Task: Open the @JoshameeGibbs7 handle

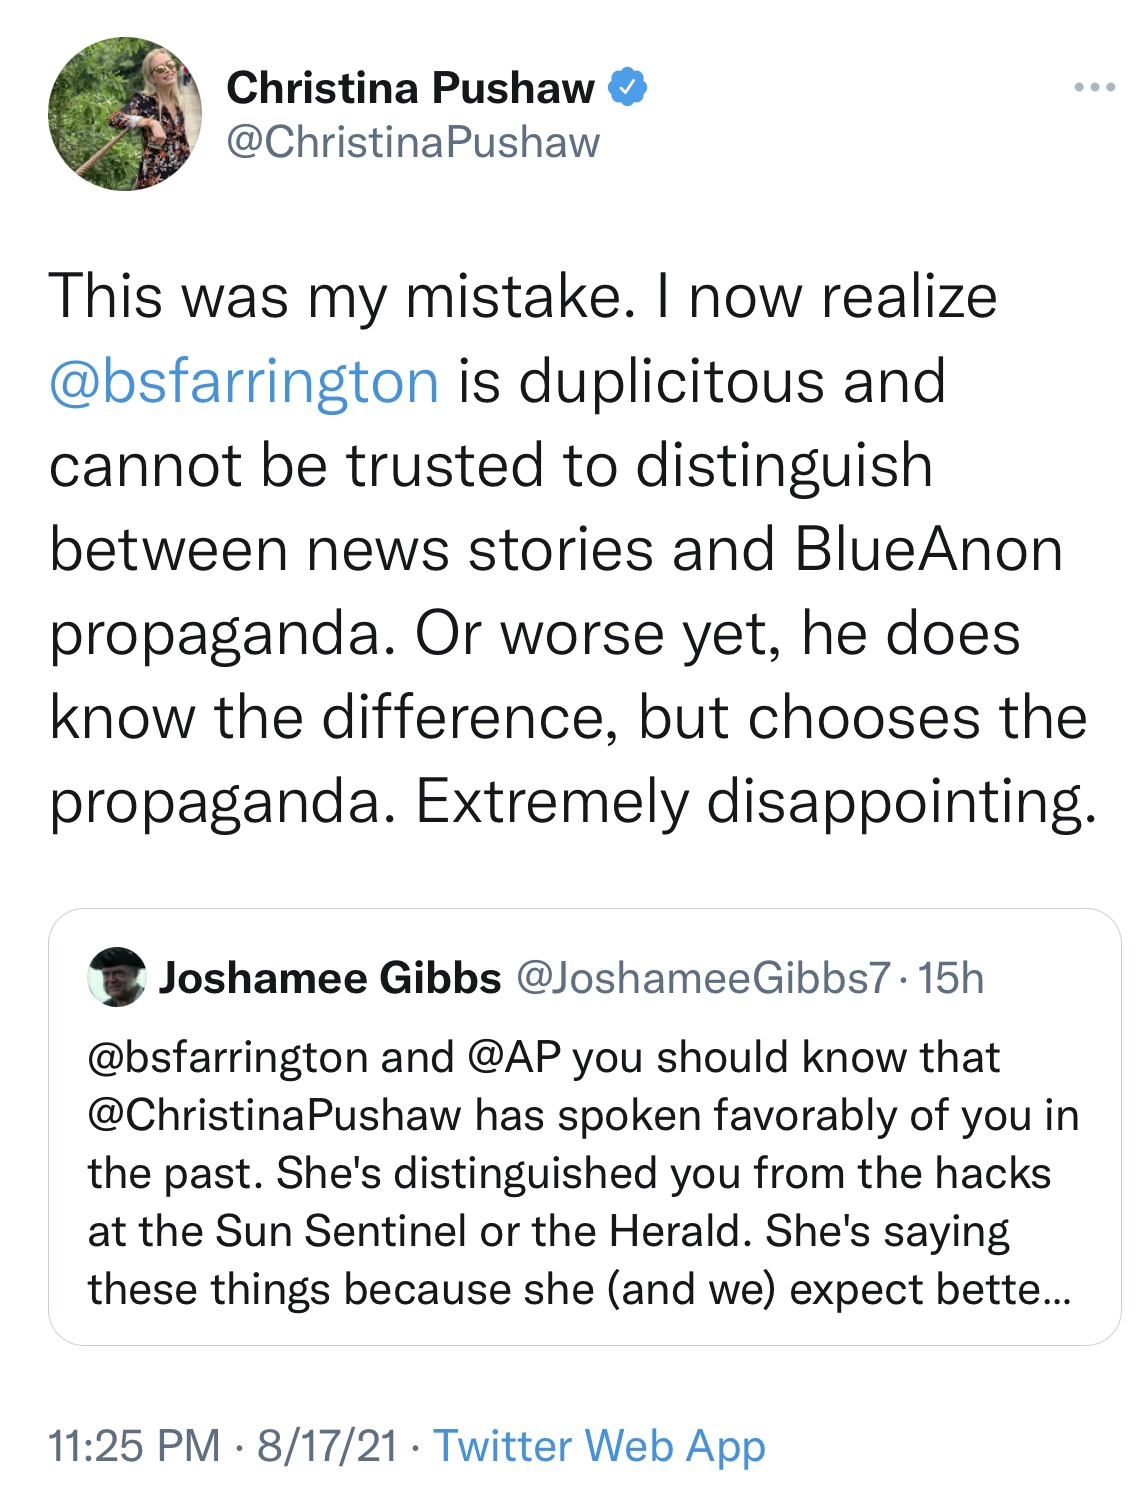Action: (x=703, y=978)
